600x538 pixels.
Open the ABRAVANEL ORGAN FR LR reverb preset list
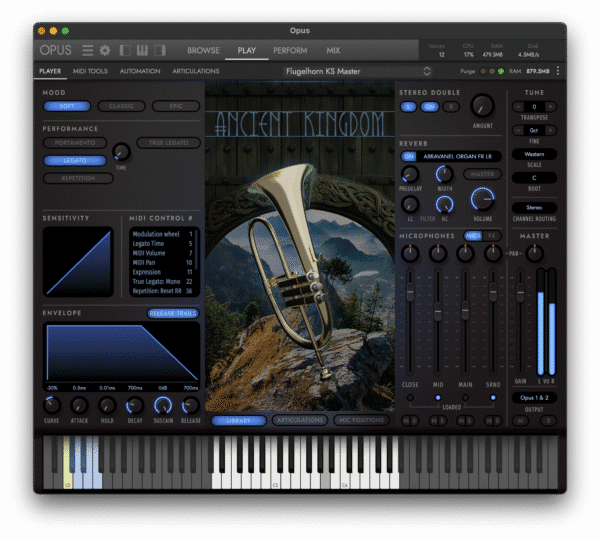(458, 156)
